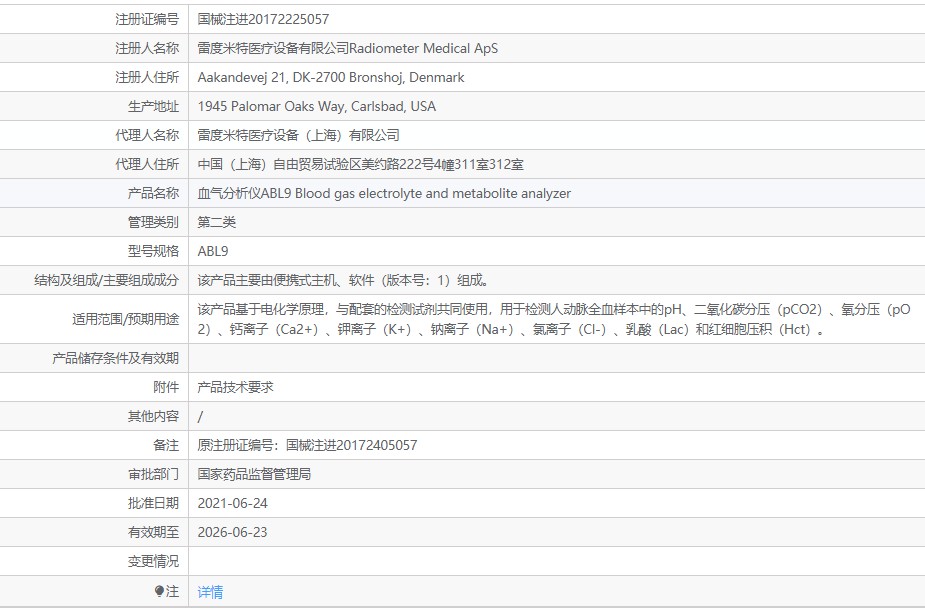Viewport: 925px width, 615px height.
Task: Select expiry date 2026-06-23
Action: [x=232, y=532]
